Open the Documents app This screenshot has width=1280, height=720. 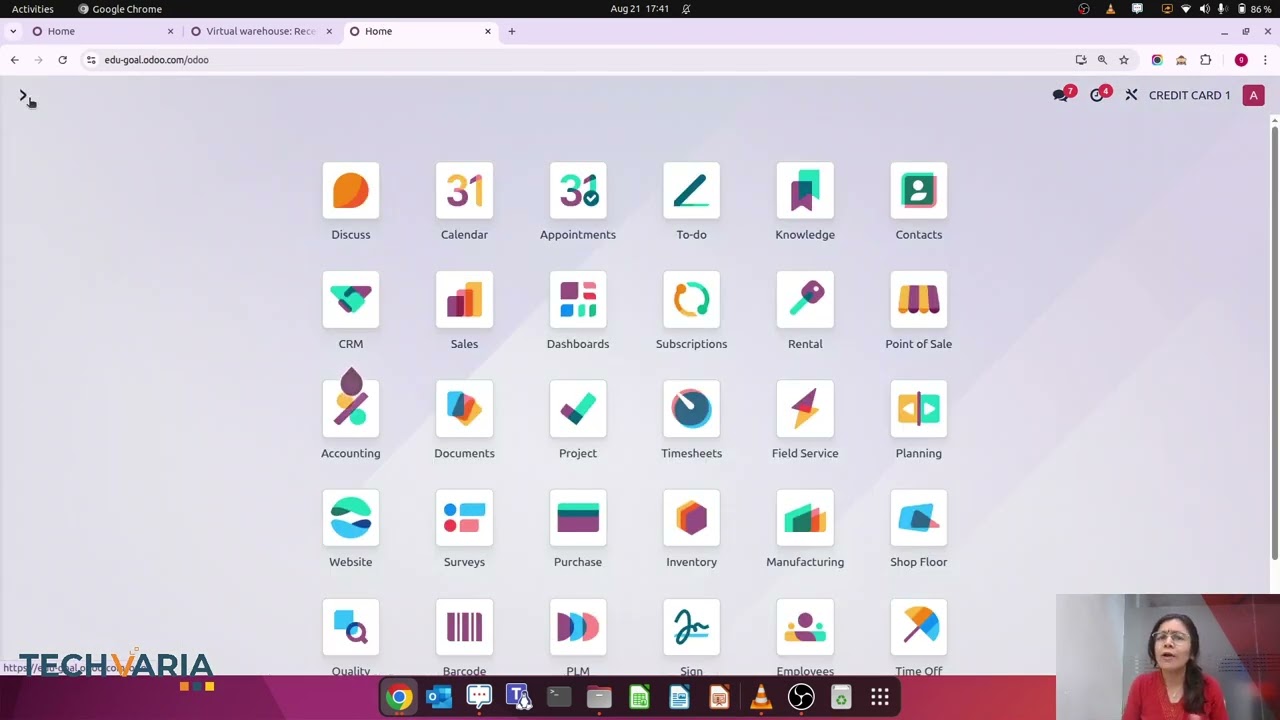click(x=464, y=409)
